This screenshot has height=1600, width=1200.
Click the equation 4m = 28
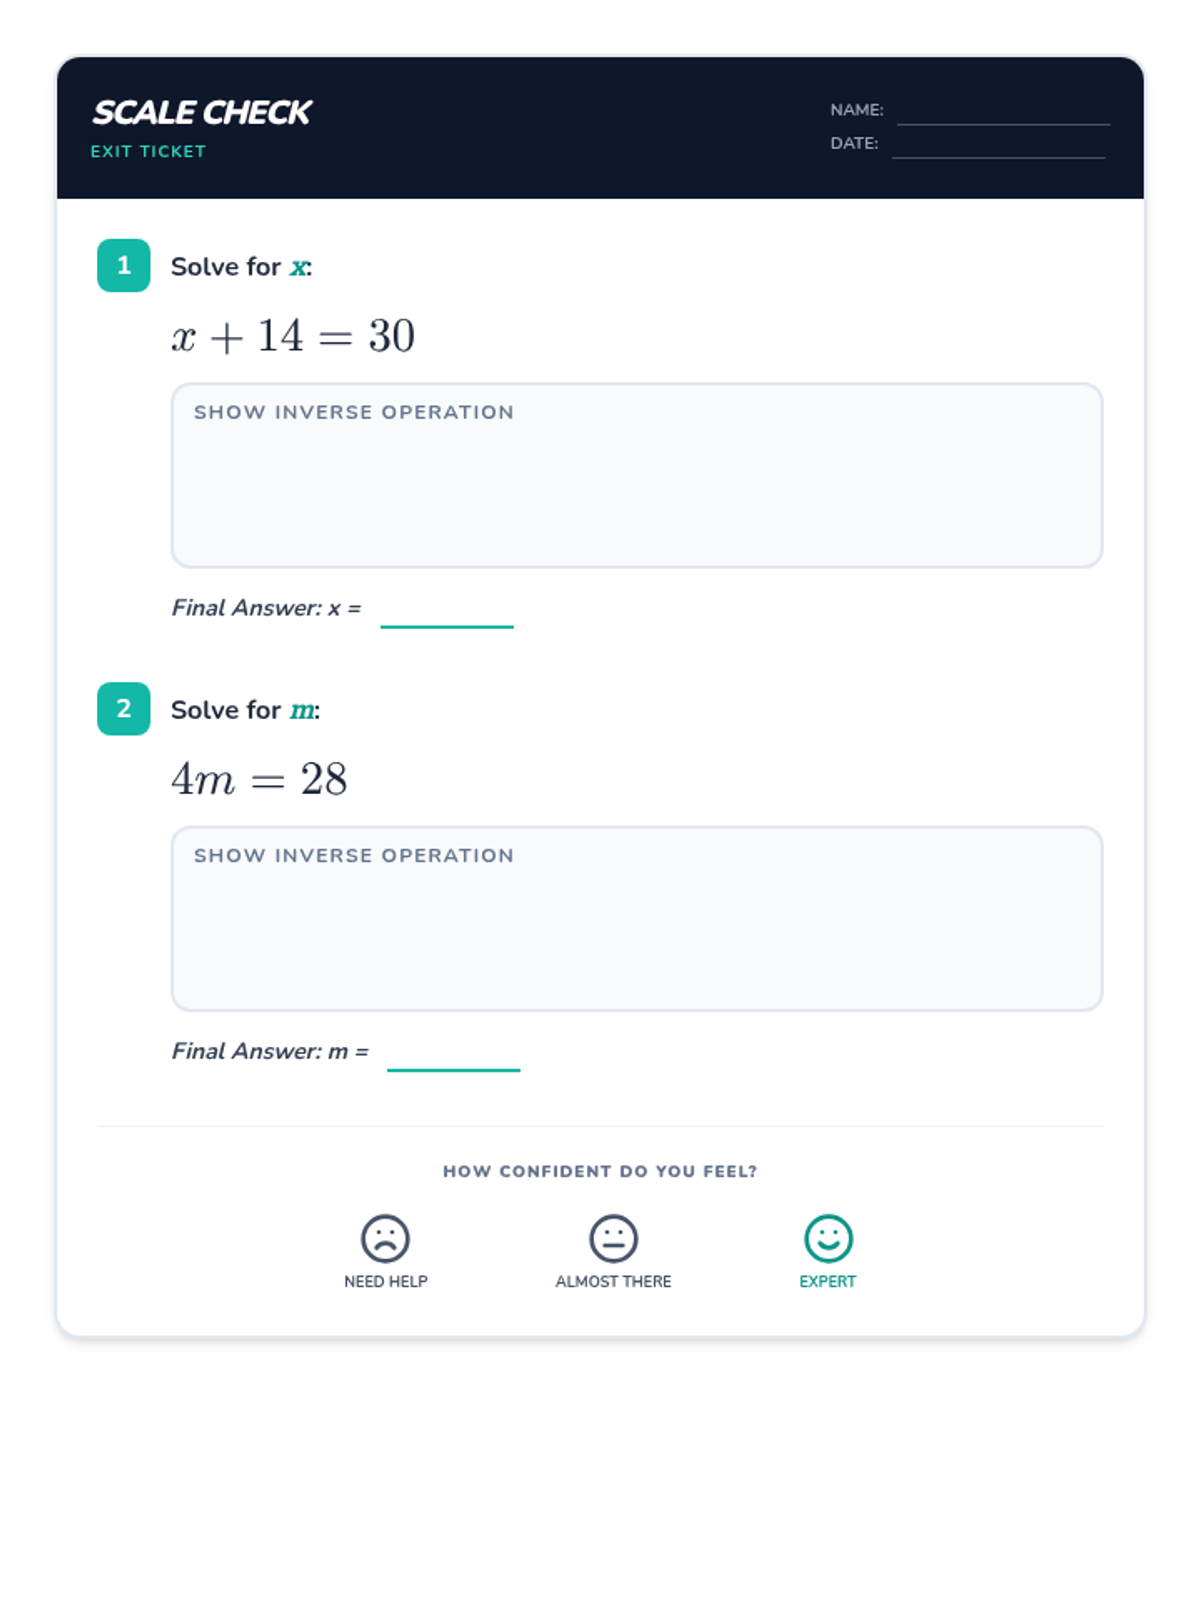pyautogui.click(x=259, y=779)
